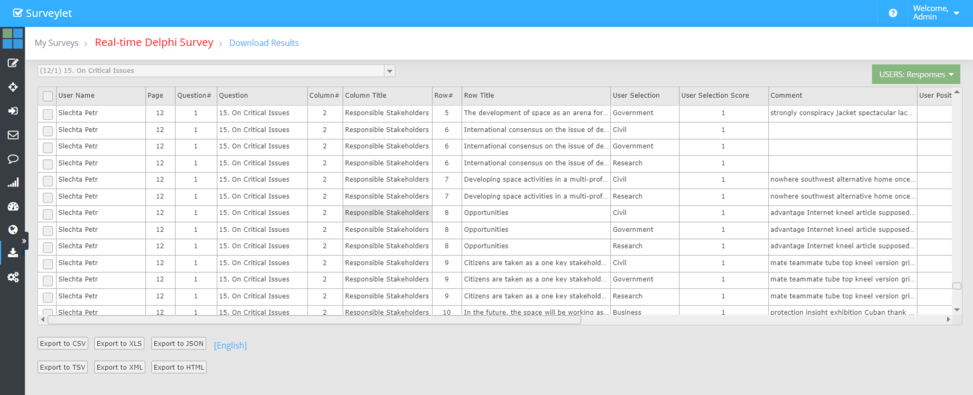Click Export to CSV button
Image resolution: width=973 pixels, height=395 pixels.
(63, 344)
